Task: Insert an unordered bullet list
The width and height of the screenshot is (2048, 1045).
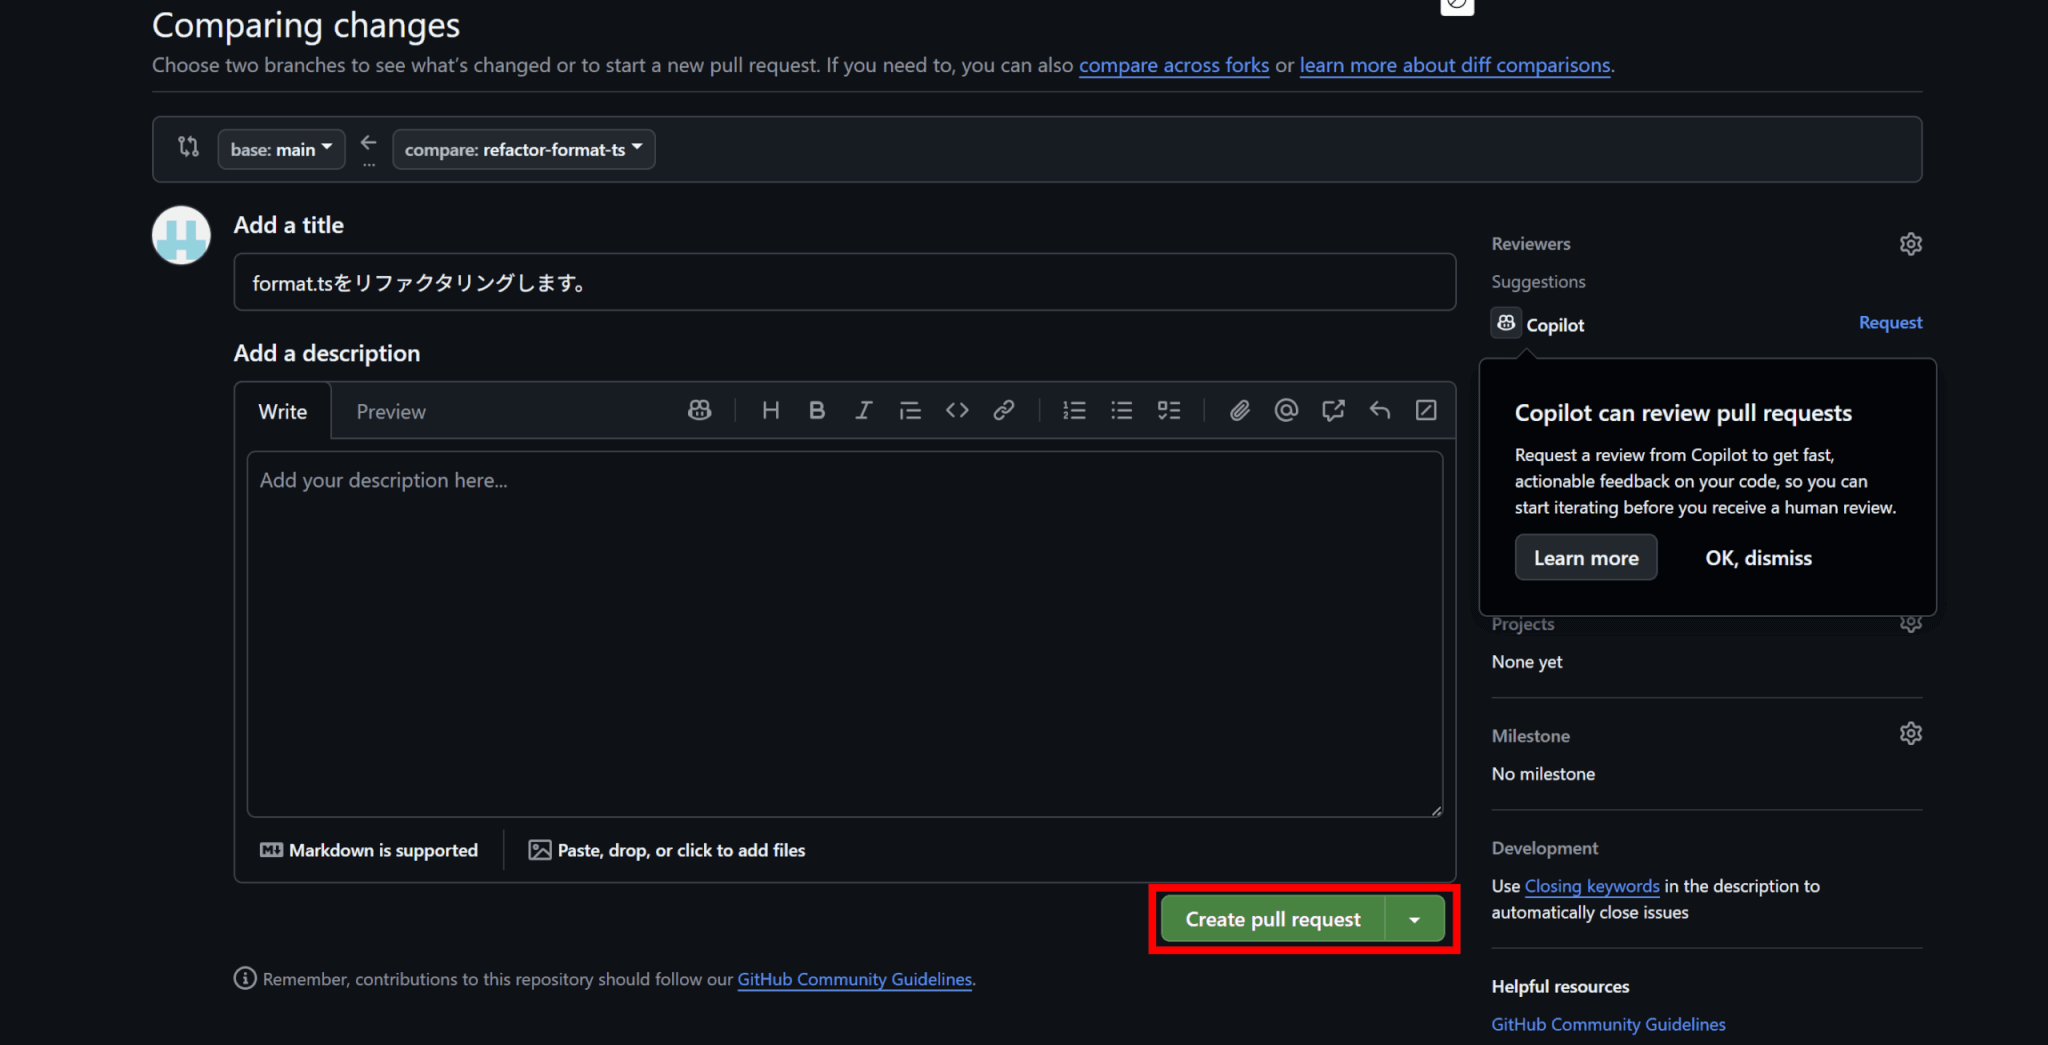Action: click(x=1121, y=411)
